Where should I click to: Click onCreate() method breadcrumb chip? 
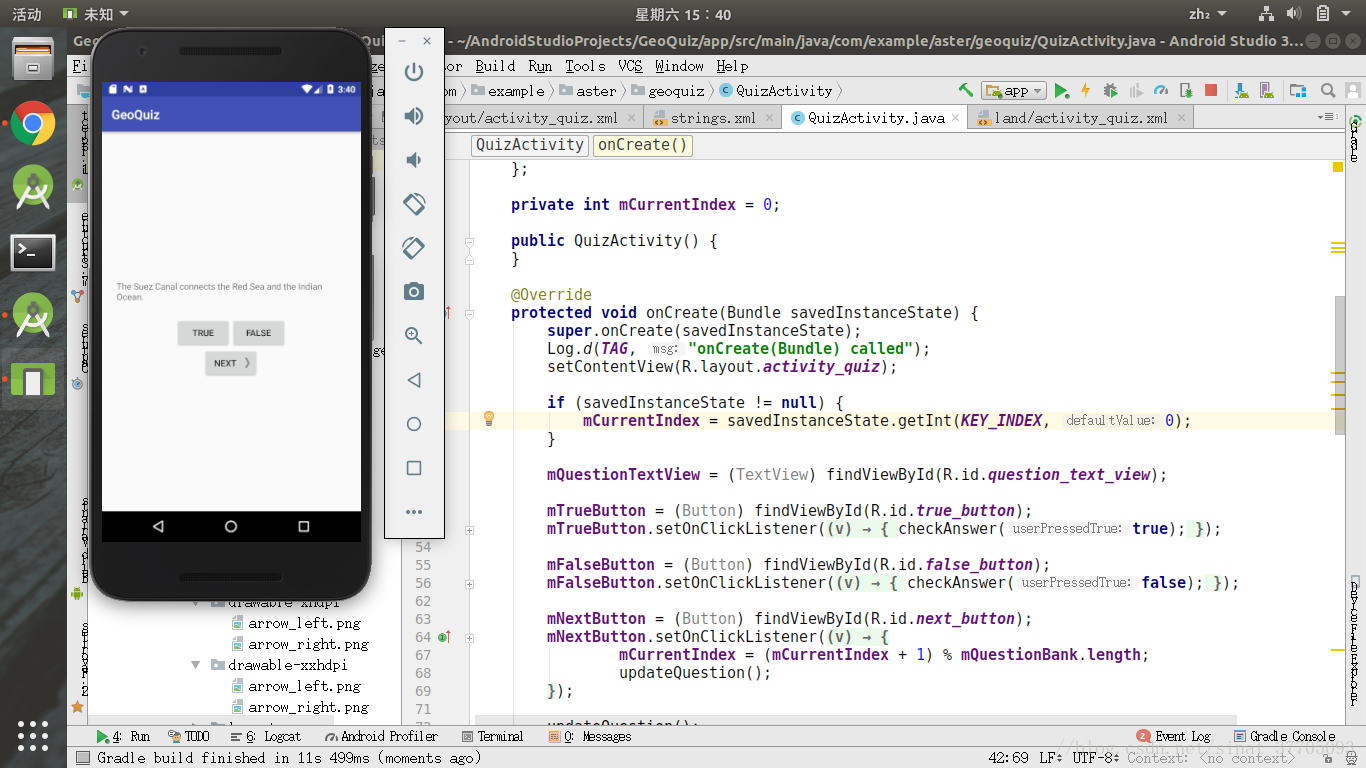(x=643, y=145)
